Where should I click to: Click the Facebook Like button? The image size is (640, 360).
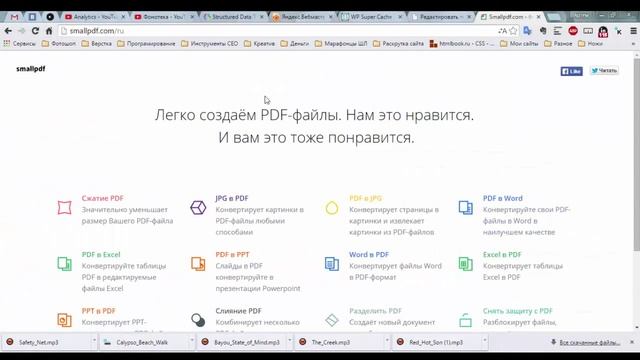571,71
